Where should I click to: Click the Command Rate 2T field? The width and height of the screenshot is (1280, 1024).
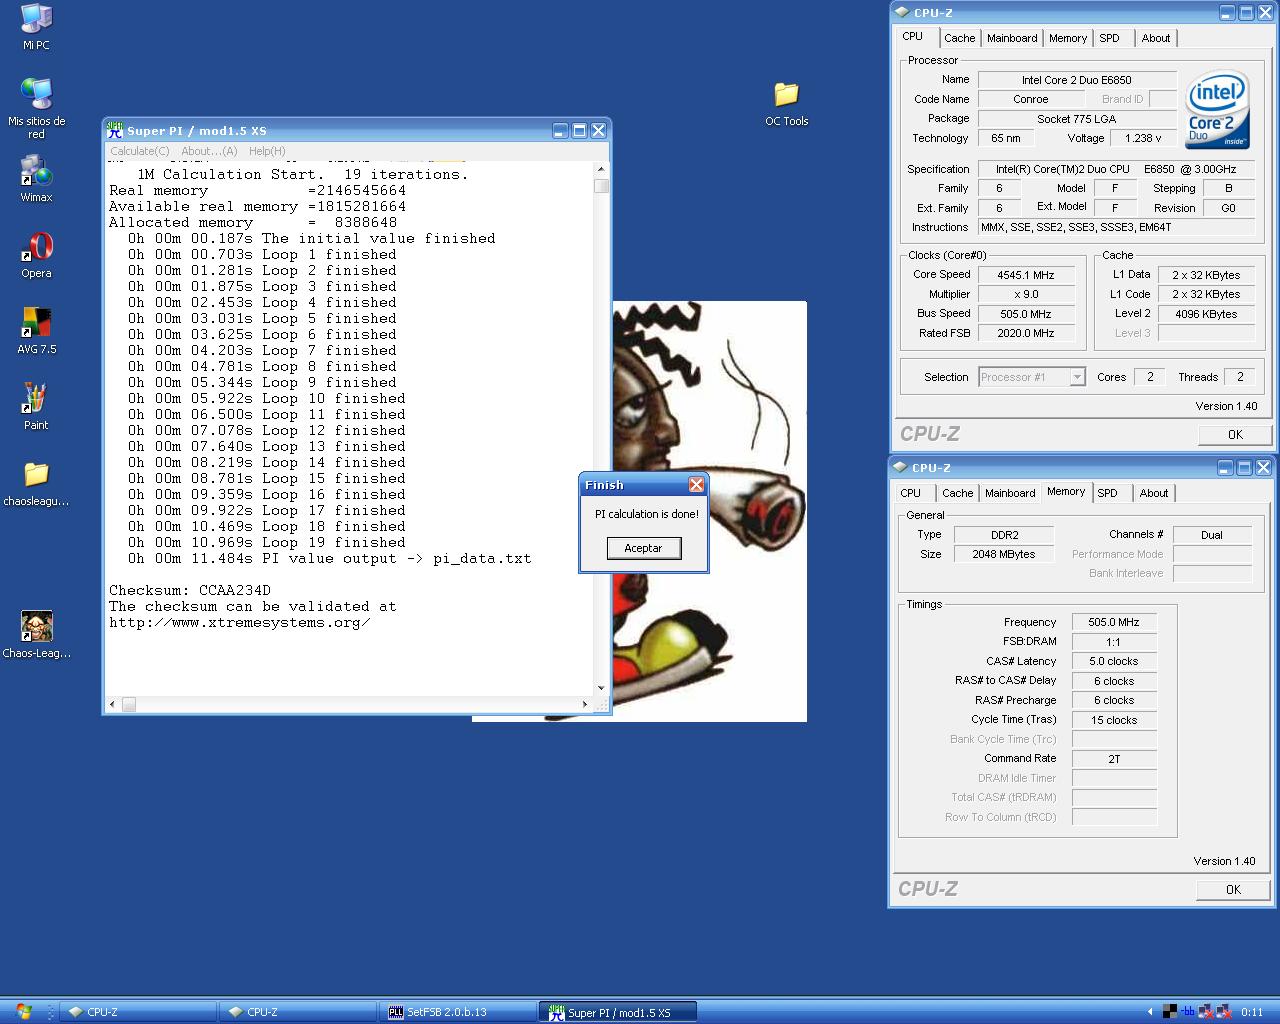(1114, 759)
